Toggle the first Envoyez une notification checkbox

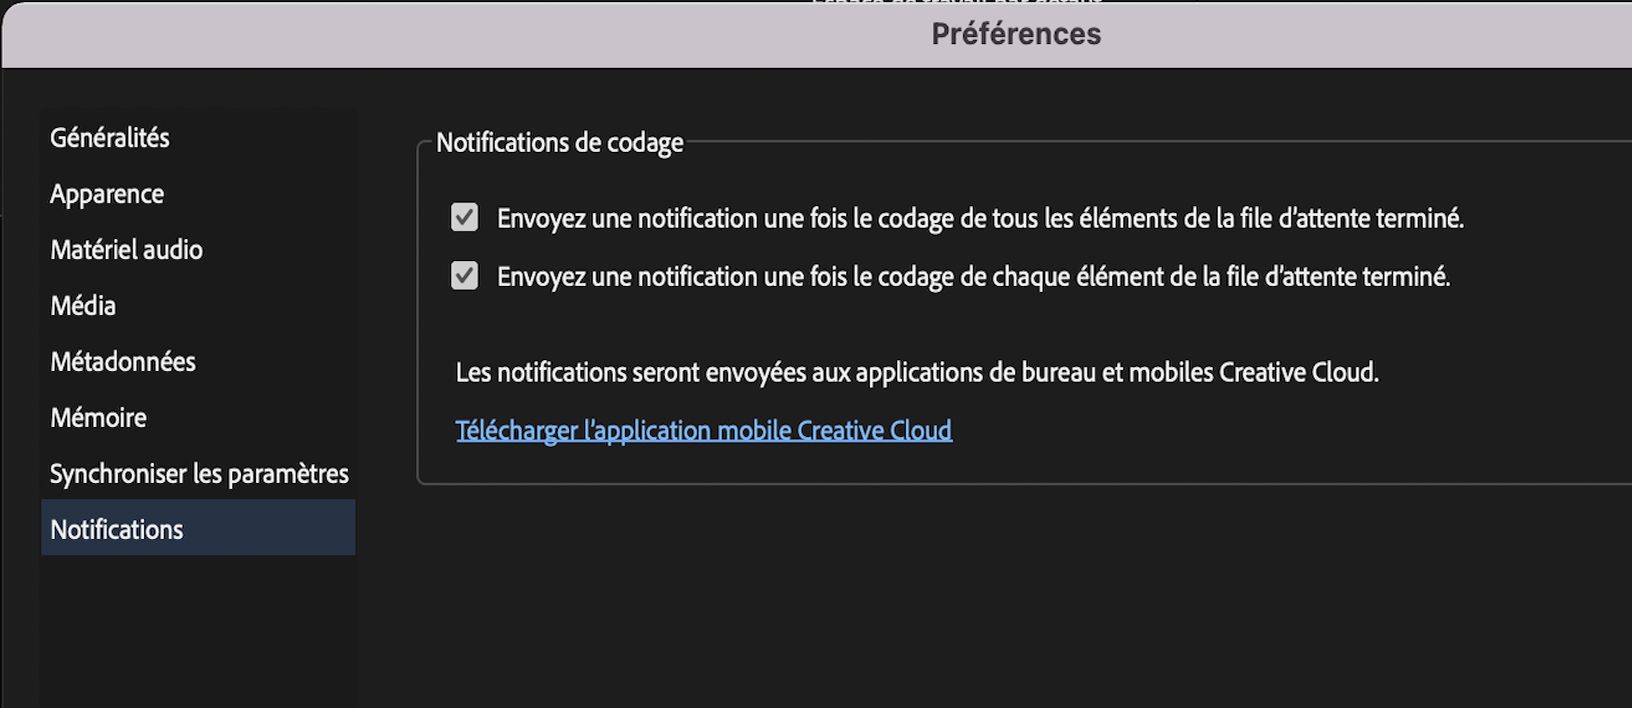pyautogui.click(x=463, y=217)
